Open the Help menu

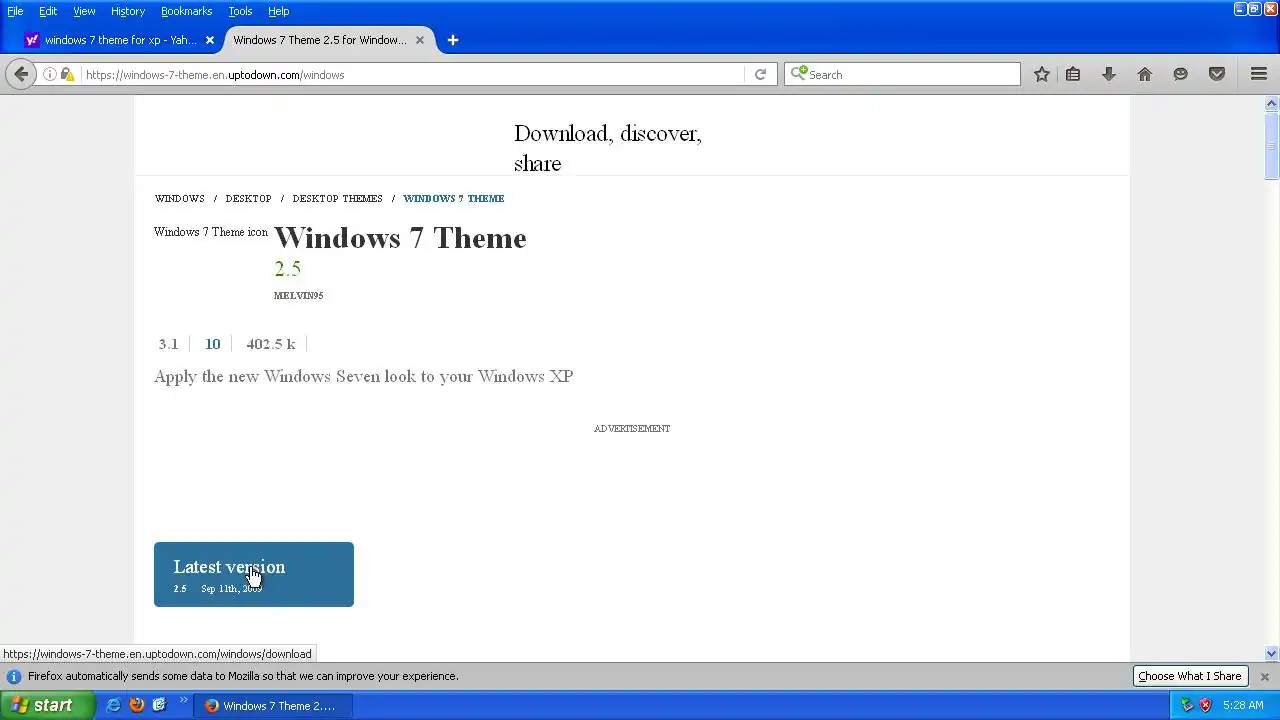point(279,11)
